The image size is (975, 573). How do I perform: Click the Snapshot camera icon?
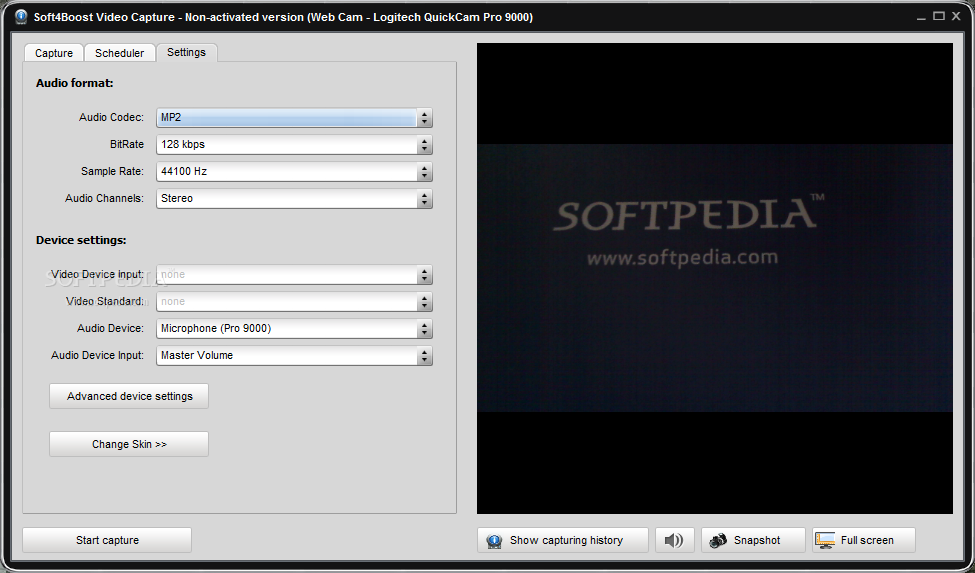[x=718, y=540]
